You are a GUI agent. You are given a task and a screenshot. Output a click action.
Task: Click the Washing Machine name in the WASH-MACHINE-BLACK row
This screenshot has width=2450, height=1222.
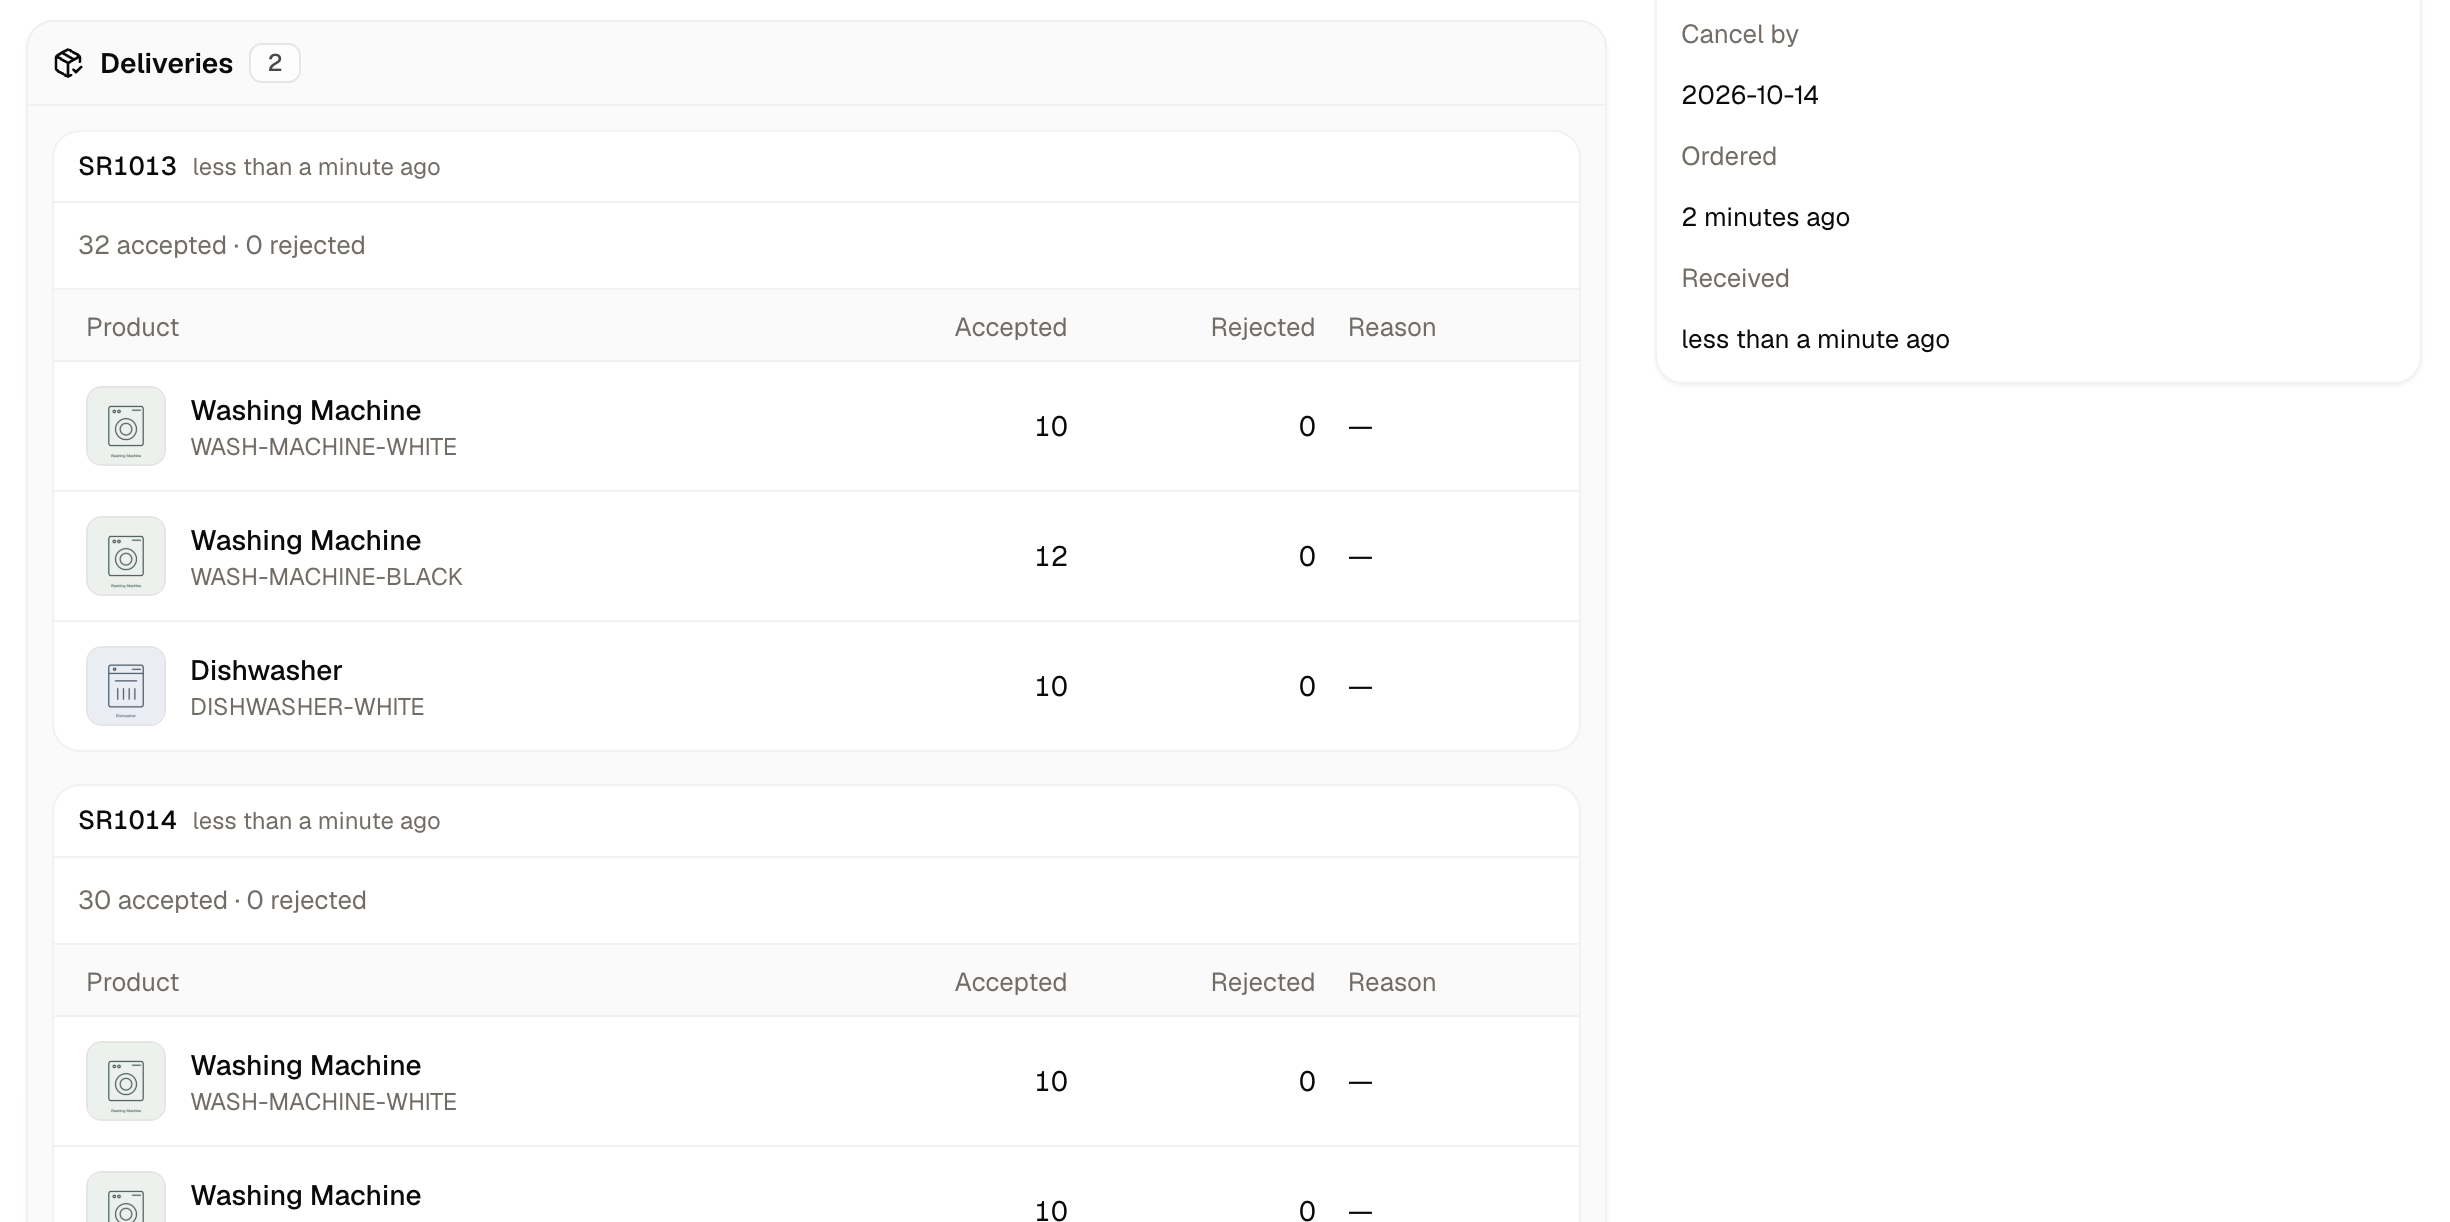coord(306,540)
